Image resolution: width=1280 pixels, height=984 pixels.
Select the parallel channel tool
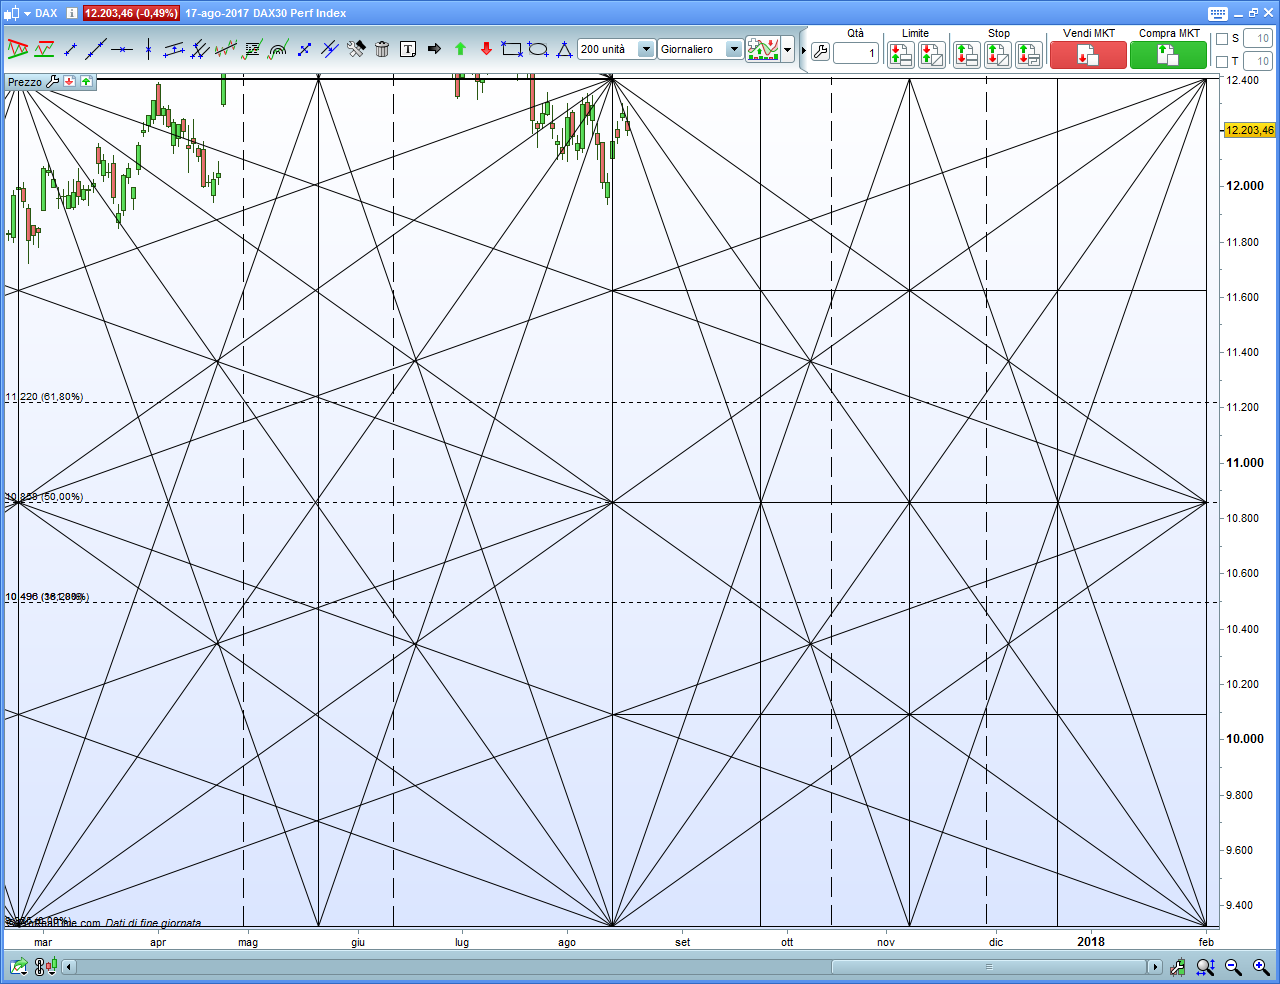[174, 49]
